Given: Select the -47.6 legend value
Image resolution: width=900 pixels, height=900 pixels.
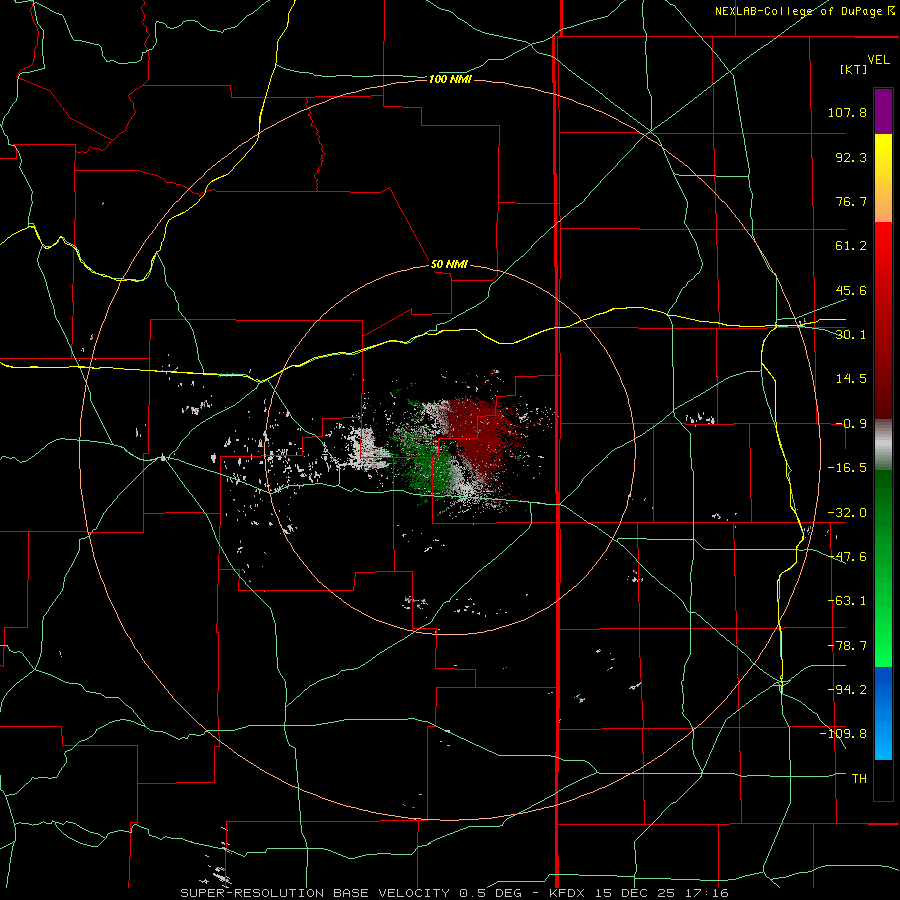Looking at the screenshot, I should 847,557.
